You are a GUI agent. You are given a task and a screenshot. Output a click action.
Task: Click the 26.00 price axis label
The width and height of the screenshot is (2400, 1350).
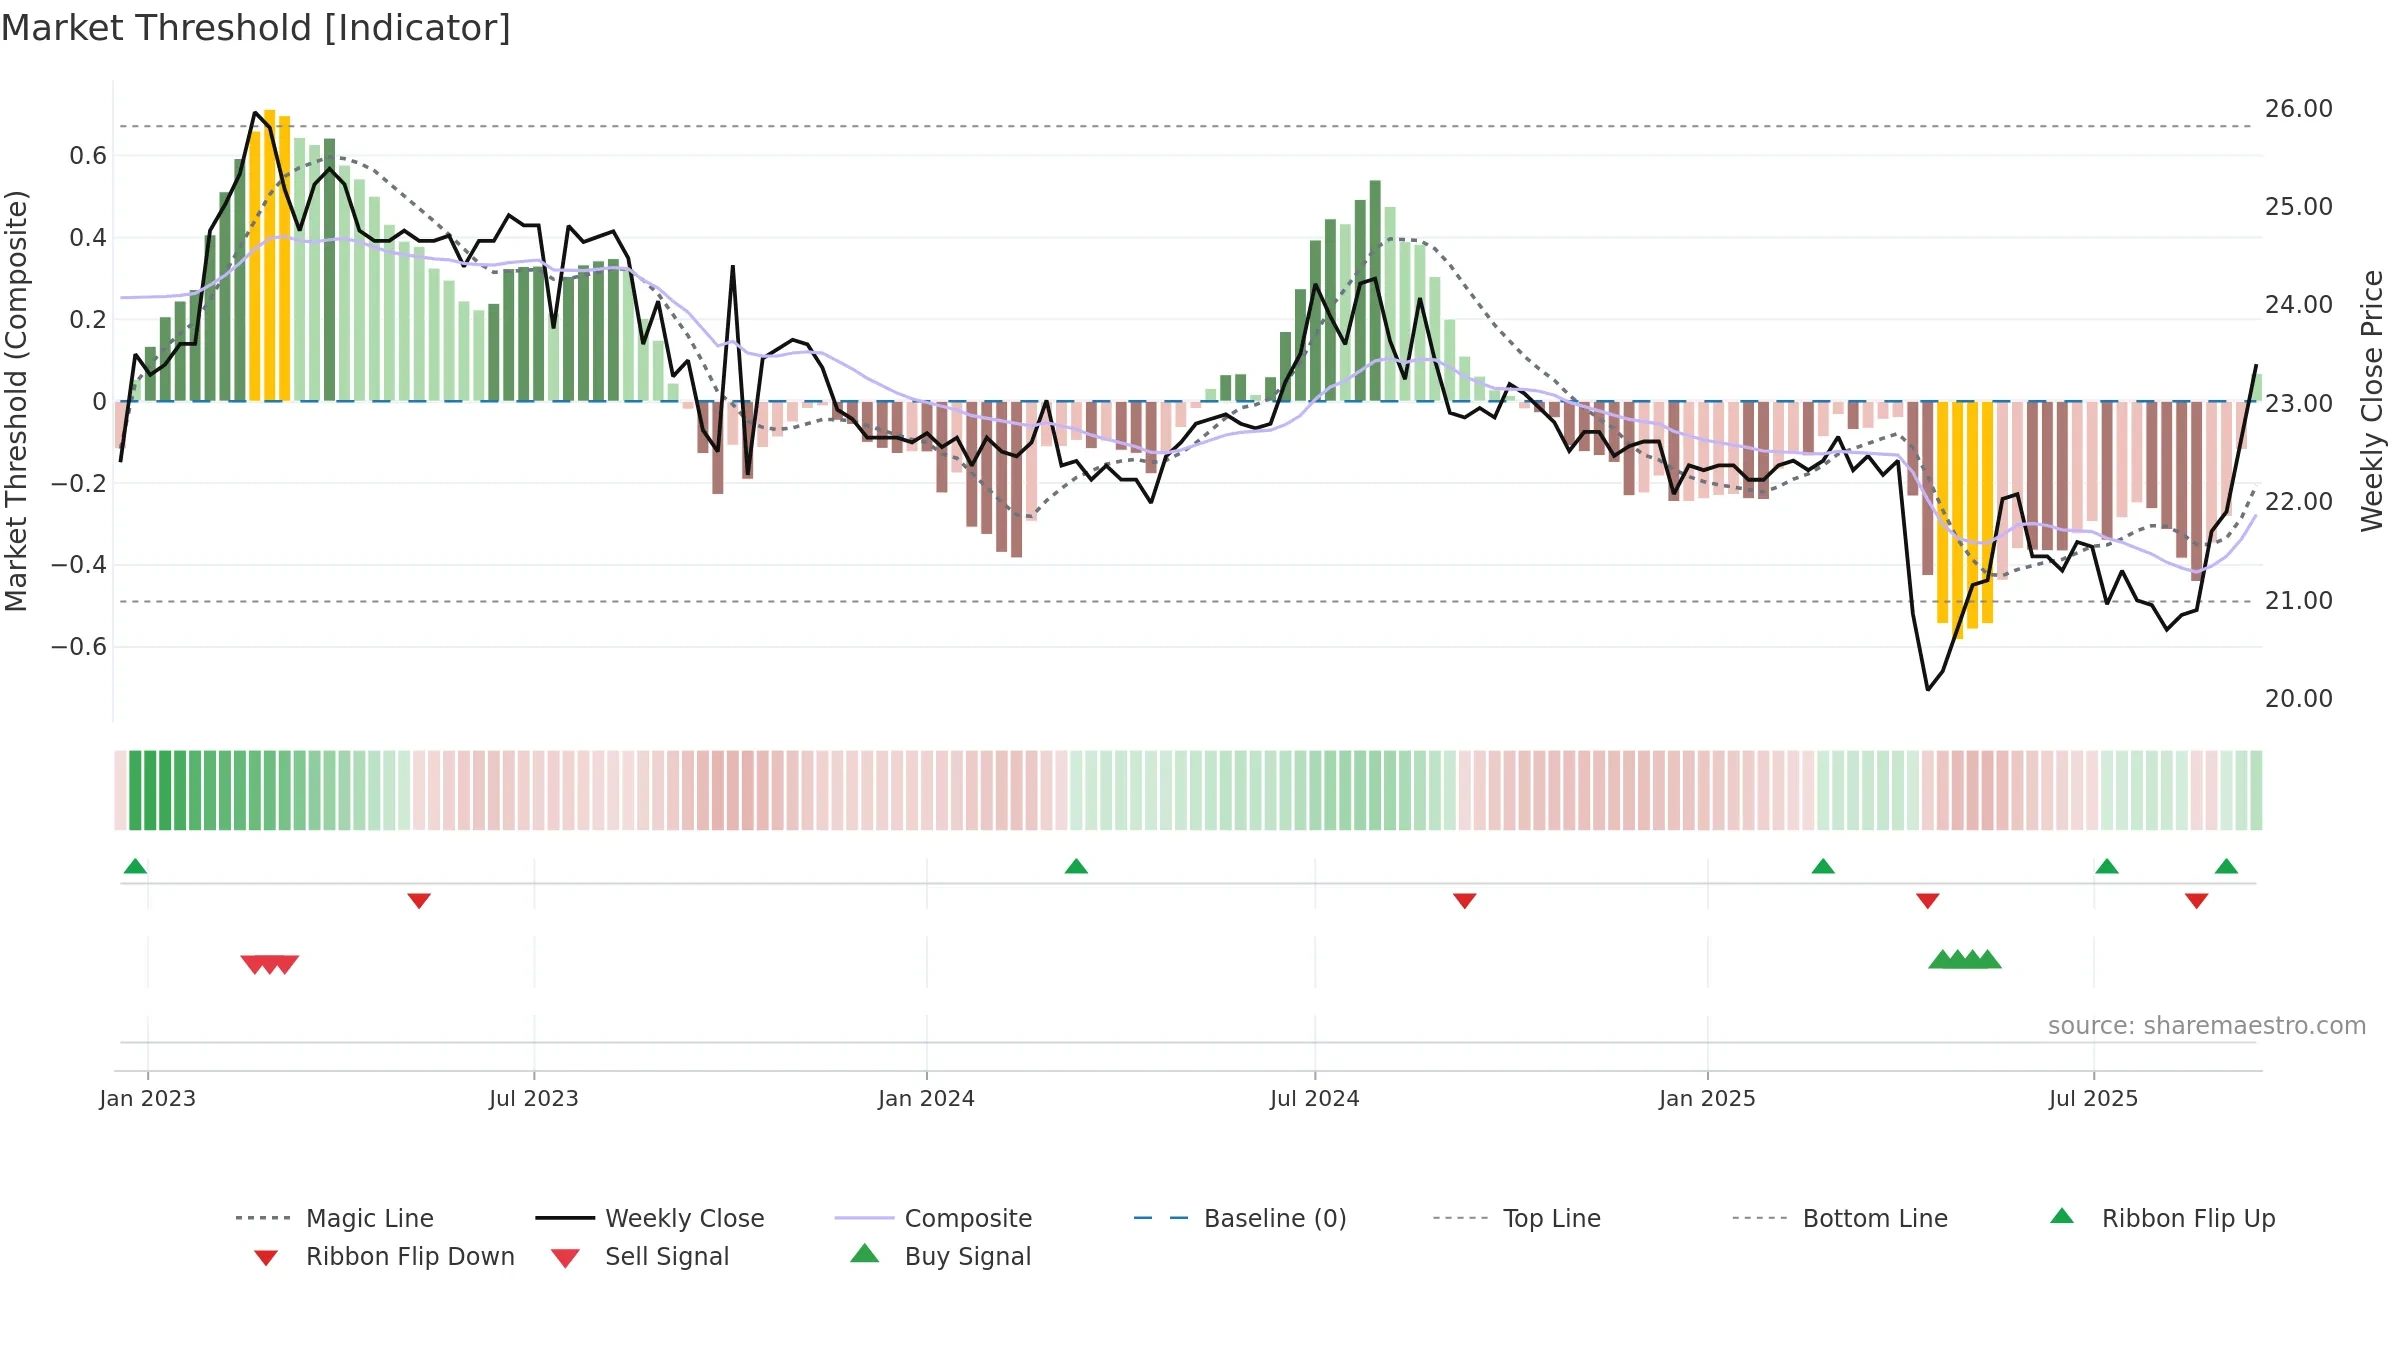(x=2299, y=108)
